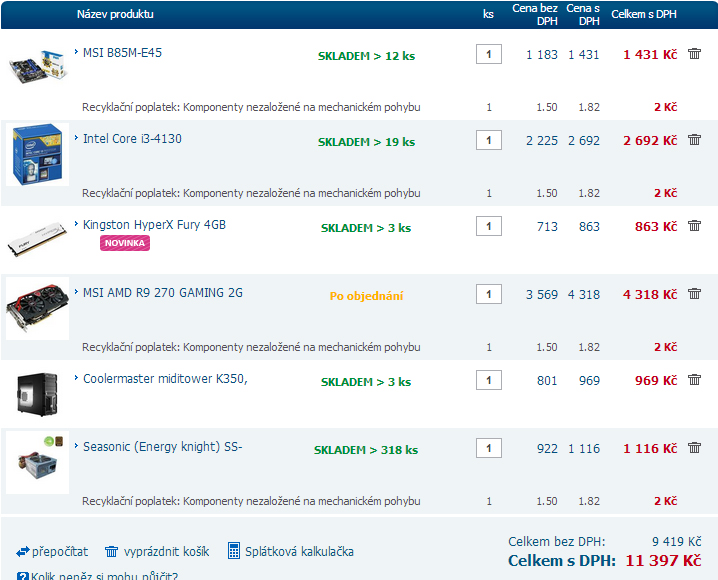Click quantity field for Coolermaster miditower K350

[489, 380]
